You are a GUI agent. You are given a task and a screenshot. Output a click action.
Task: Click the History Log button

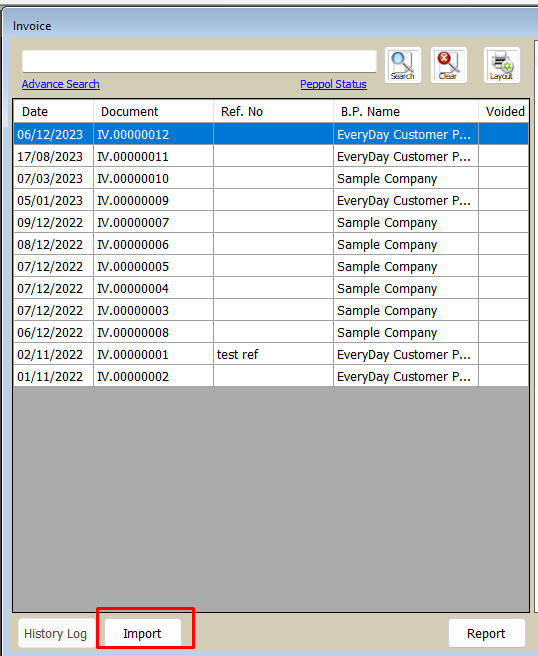pos(56,633)
